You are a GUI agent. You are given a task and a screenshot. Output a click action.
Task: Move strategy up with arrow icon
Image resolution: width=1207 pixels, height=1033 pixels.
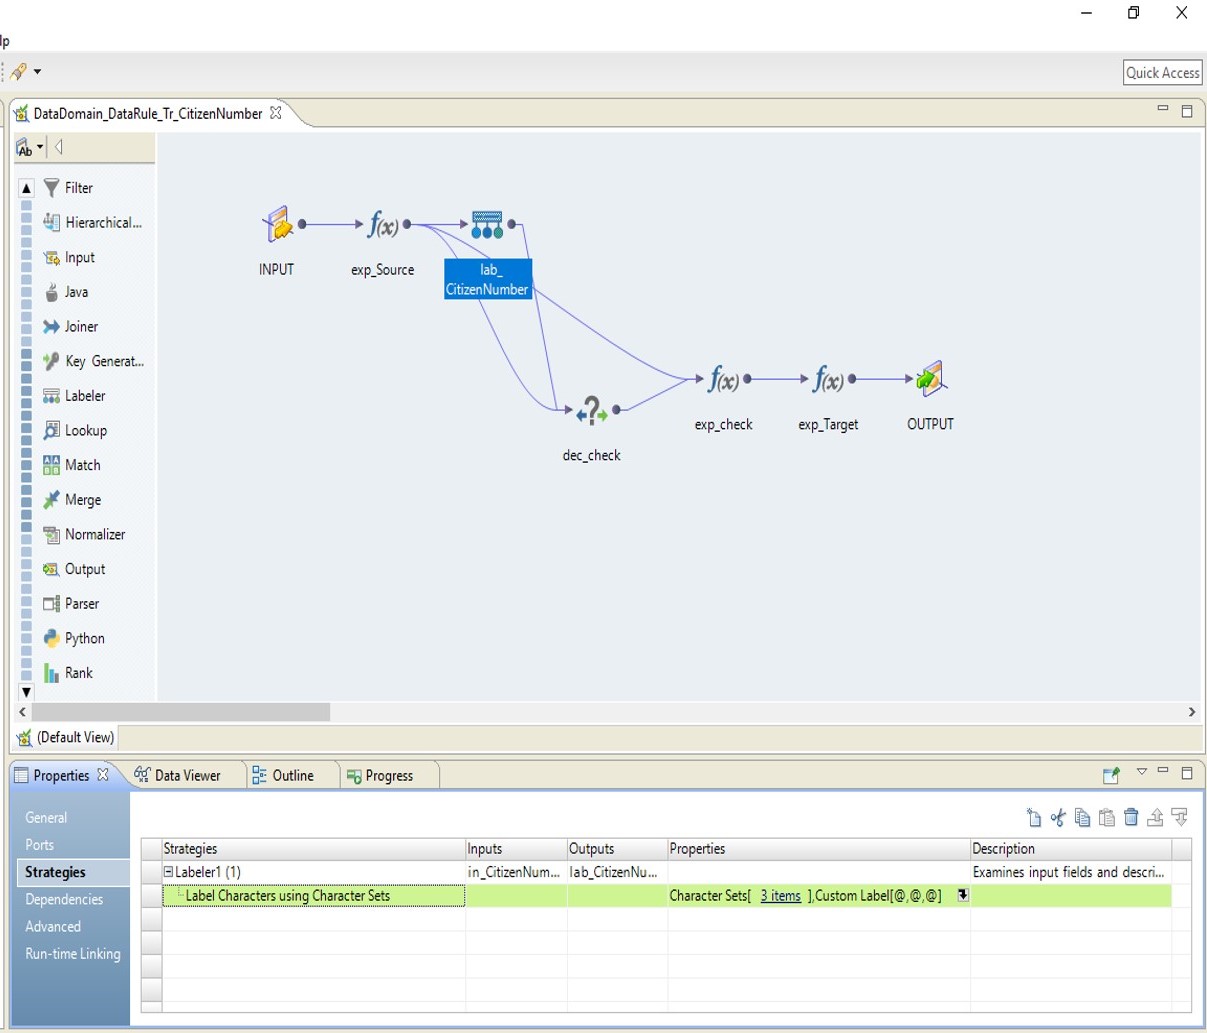tap(1155, 818)
